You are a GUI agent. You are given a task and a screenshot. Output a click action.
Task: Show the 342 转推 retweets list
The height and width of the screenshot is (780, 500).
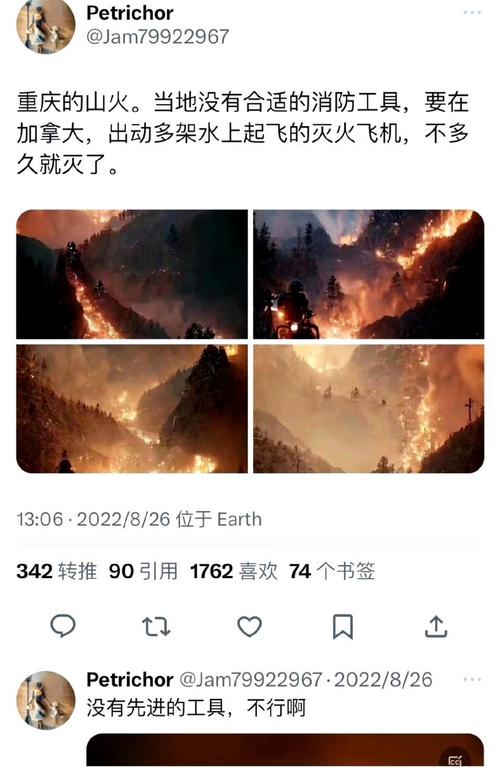56,571
